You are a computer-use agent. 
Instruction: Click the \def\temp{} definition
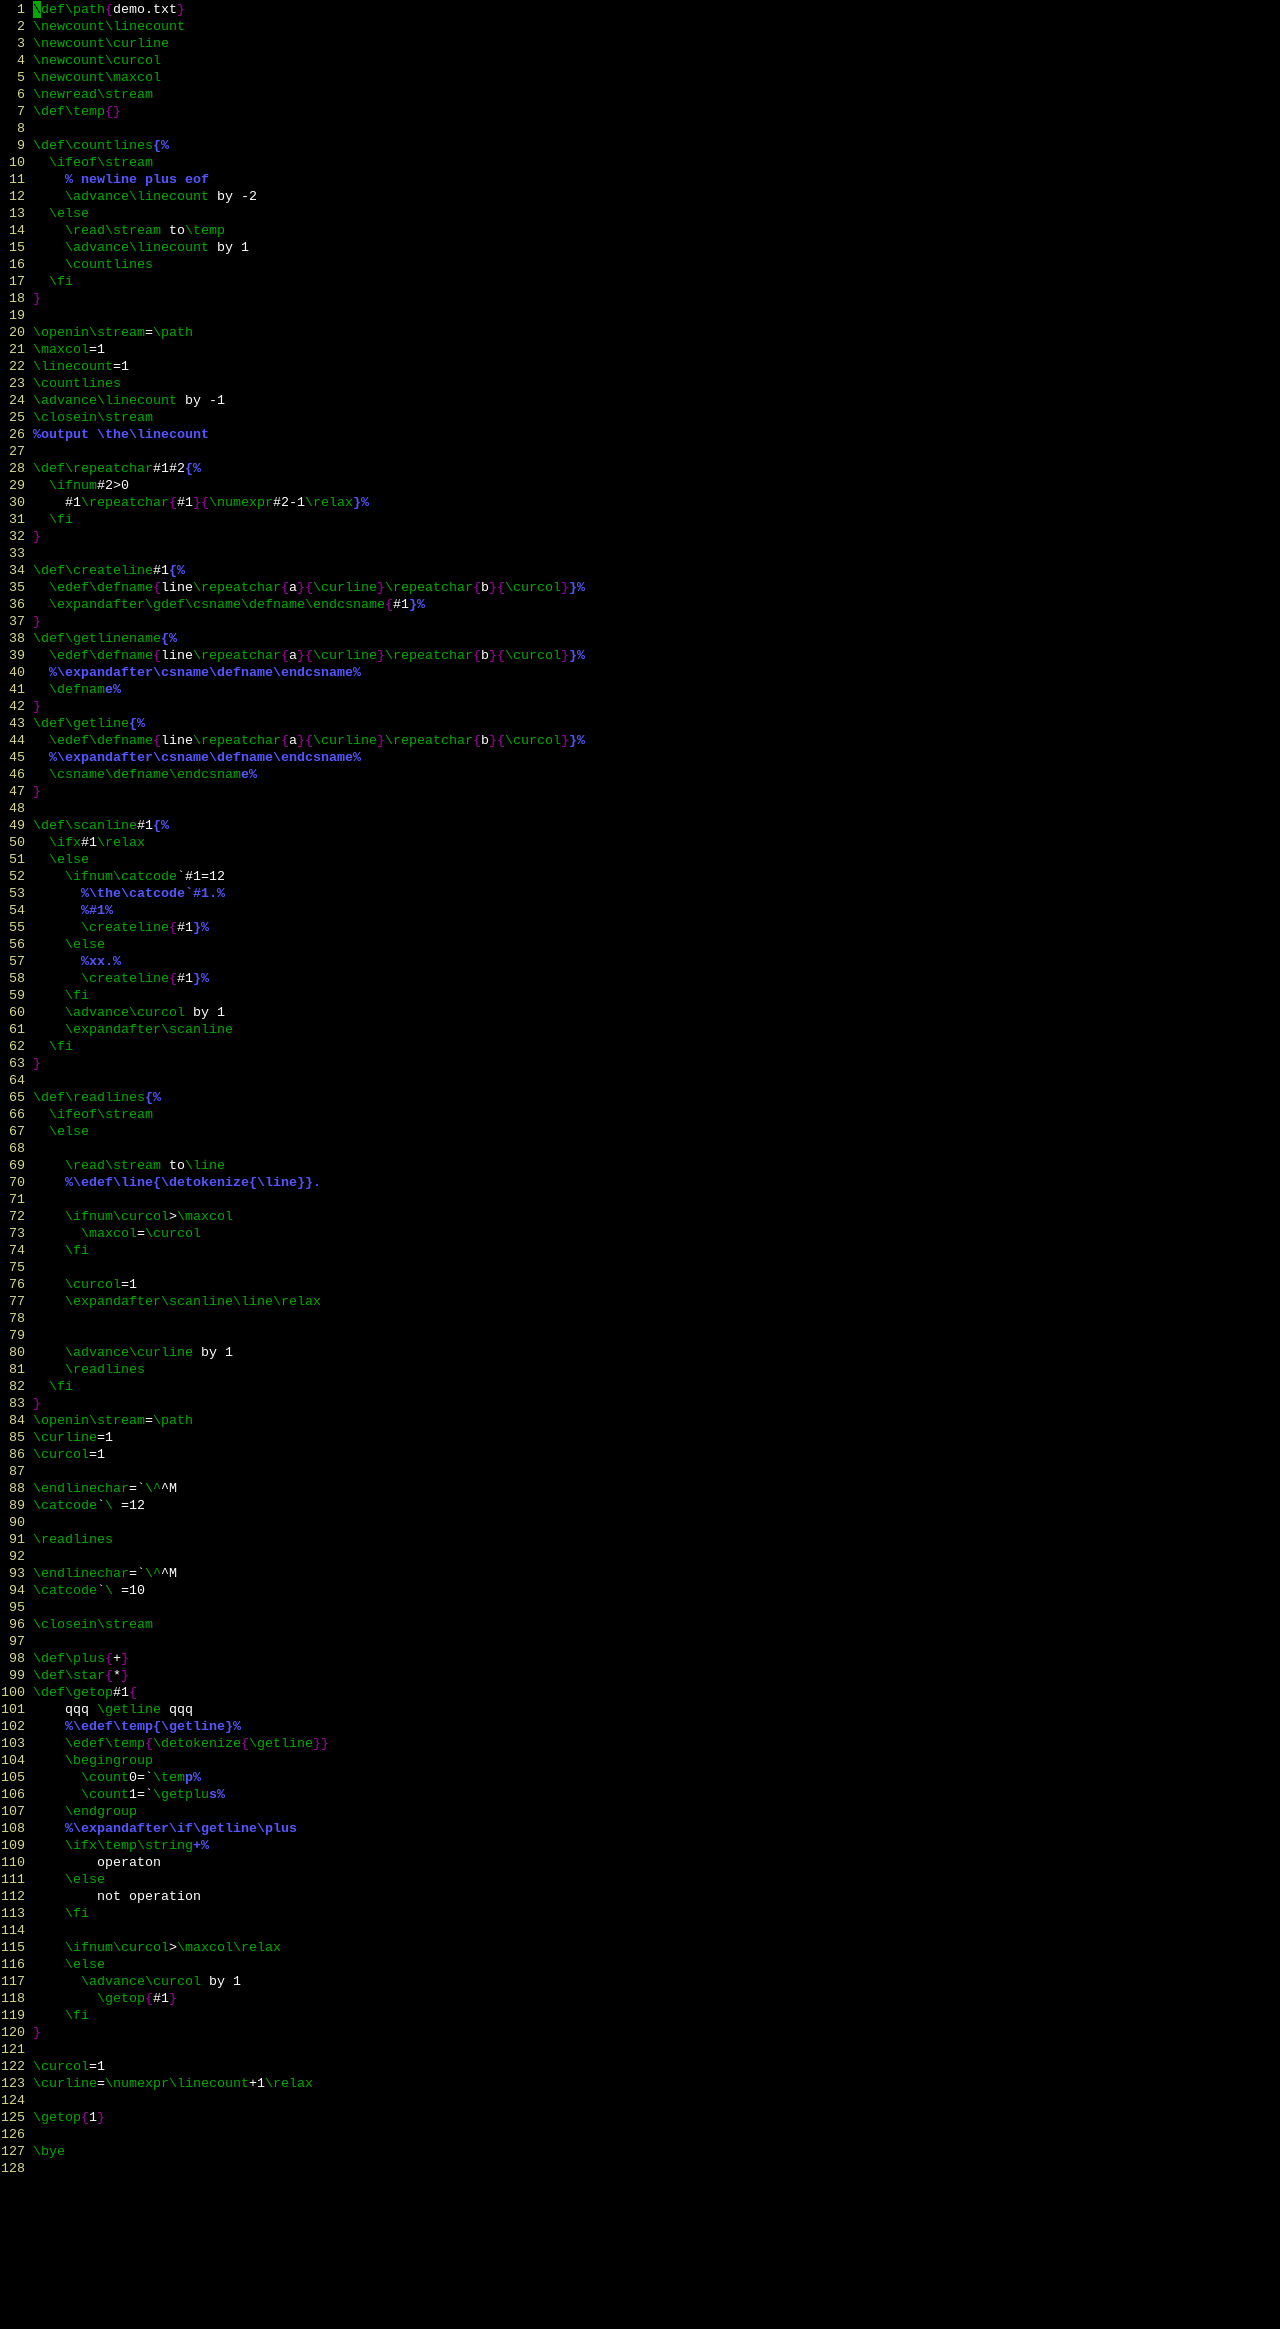(77, 111)
